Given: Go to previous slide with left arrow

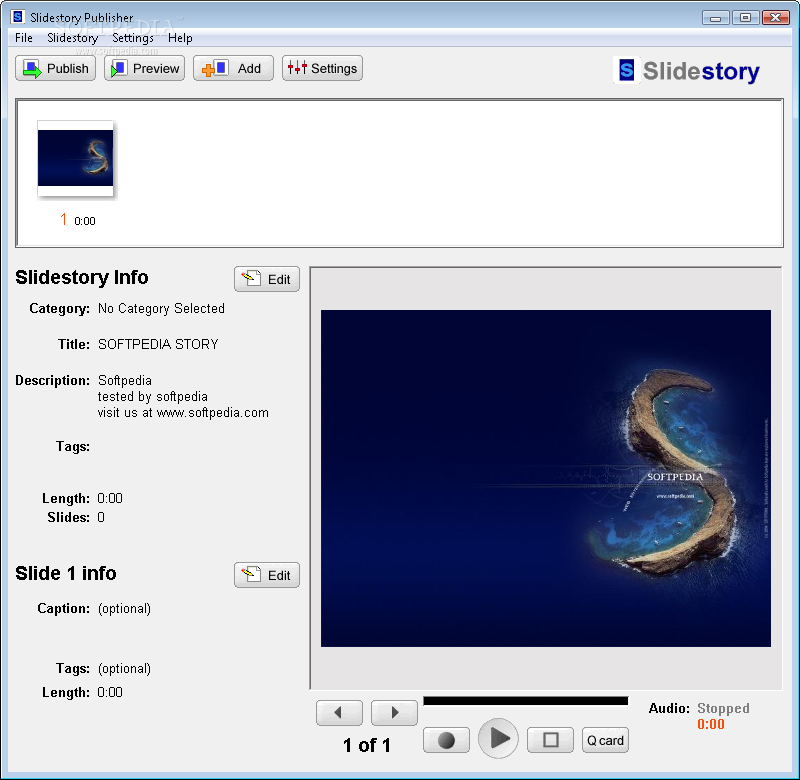Looking at the screenshot, I should pos(339,712).
